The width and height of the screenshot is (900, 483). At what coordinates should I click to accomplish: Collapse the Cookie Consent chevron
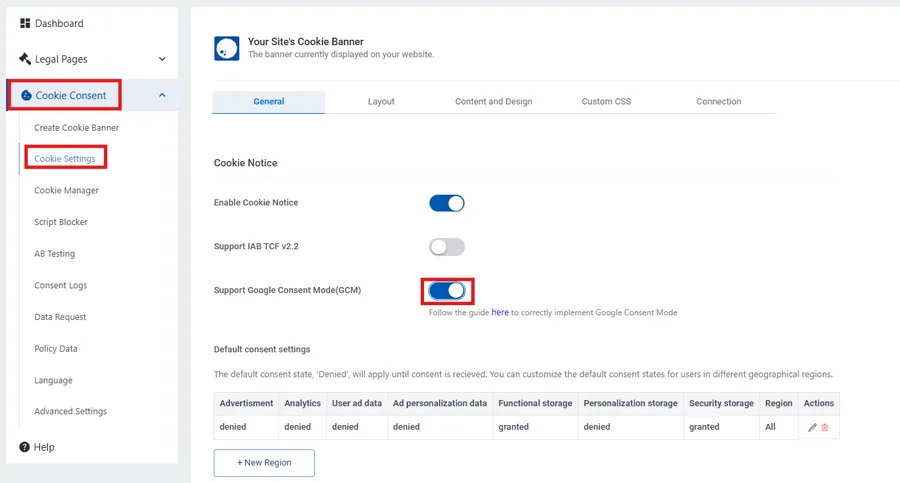point(162,95)
